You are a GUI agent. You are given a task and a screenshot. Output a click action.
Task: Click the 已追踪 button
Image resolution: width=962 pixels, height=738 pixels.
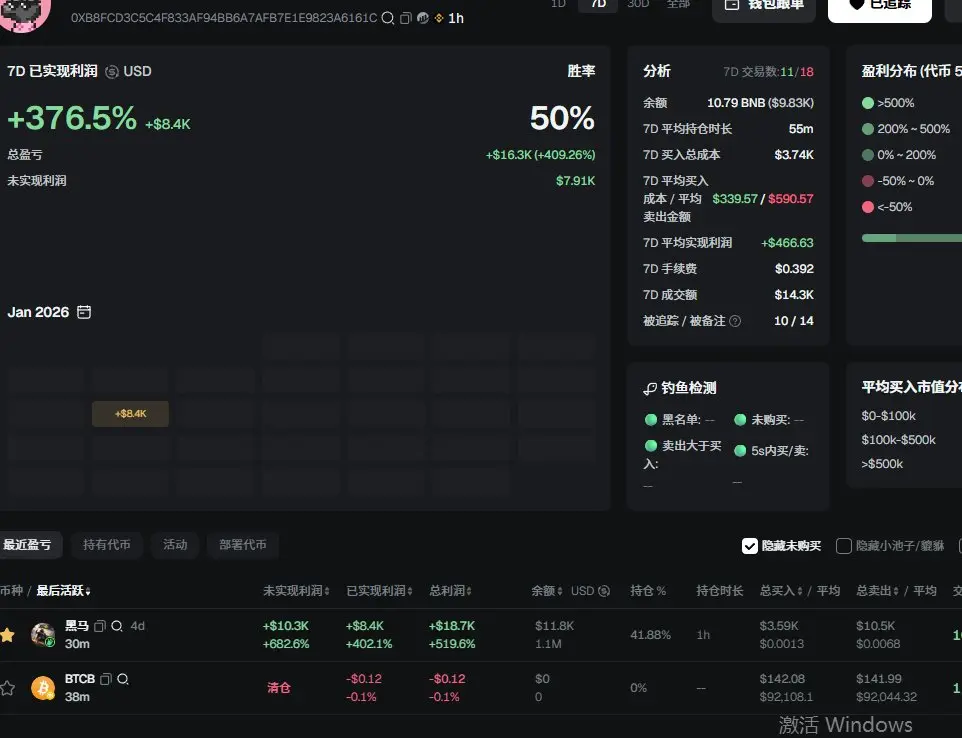tap(880, 9)
